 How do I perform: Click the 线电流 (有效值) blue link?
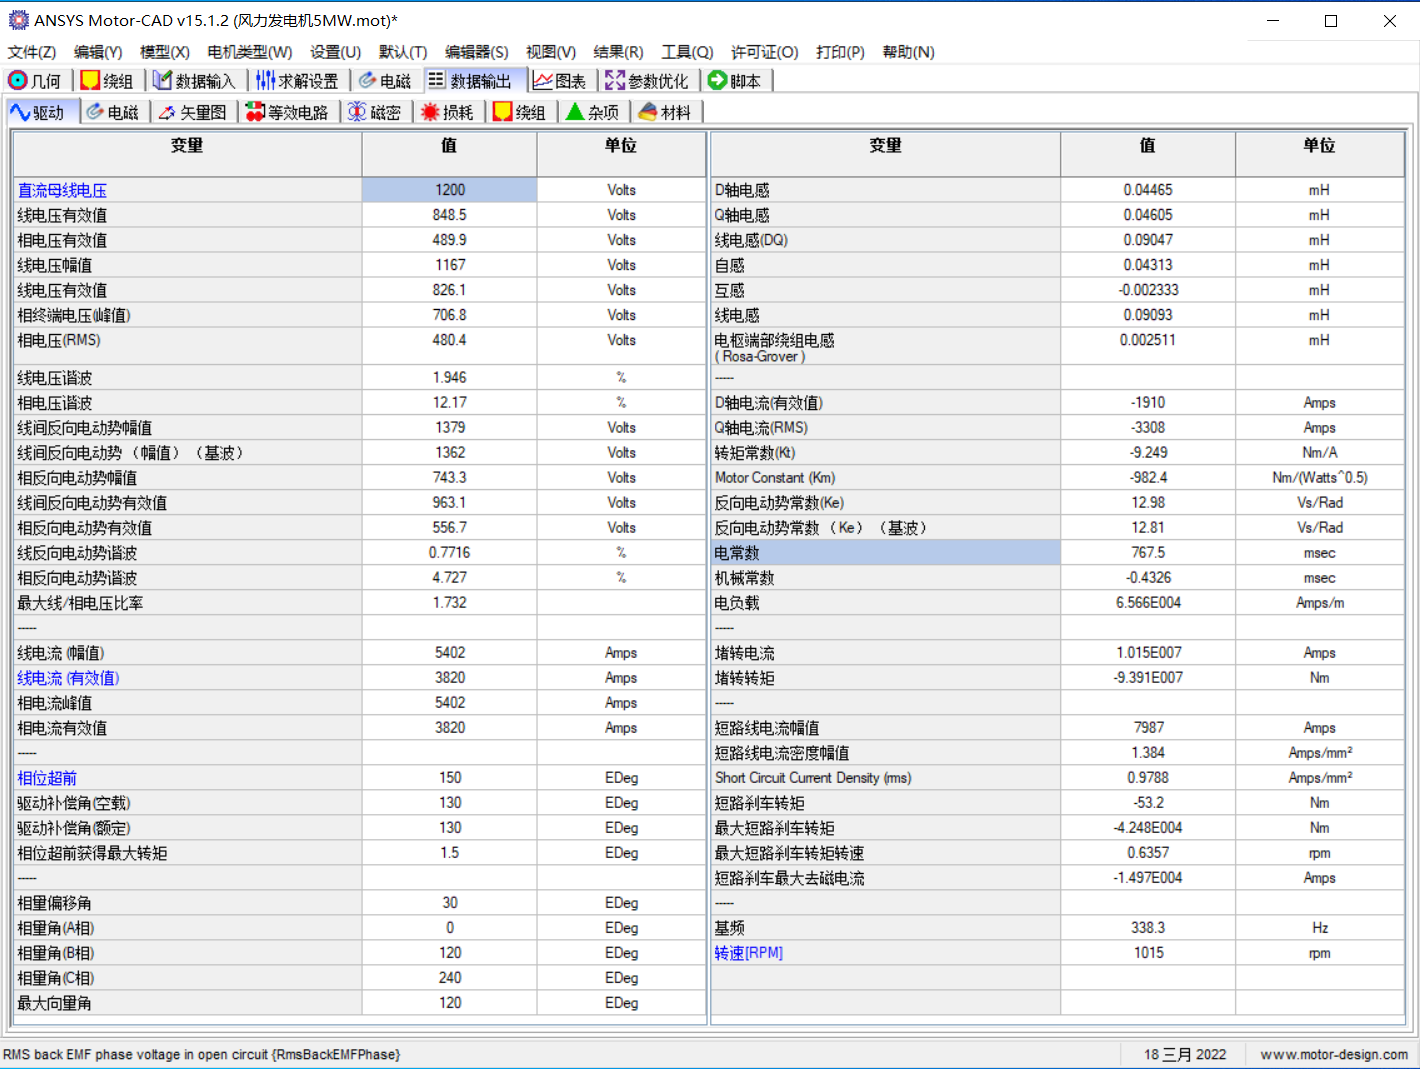(x=68, y=678)
